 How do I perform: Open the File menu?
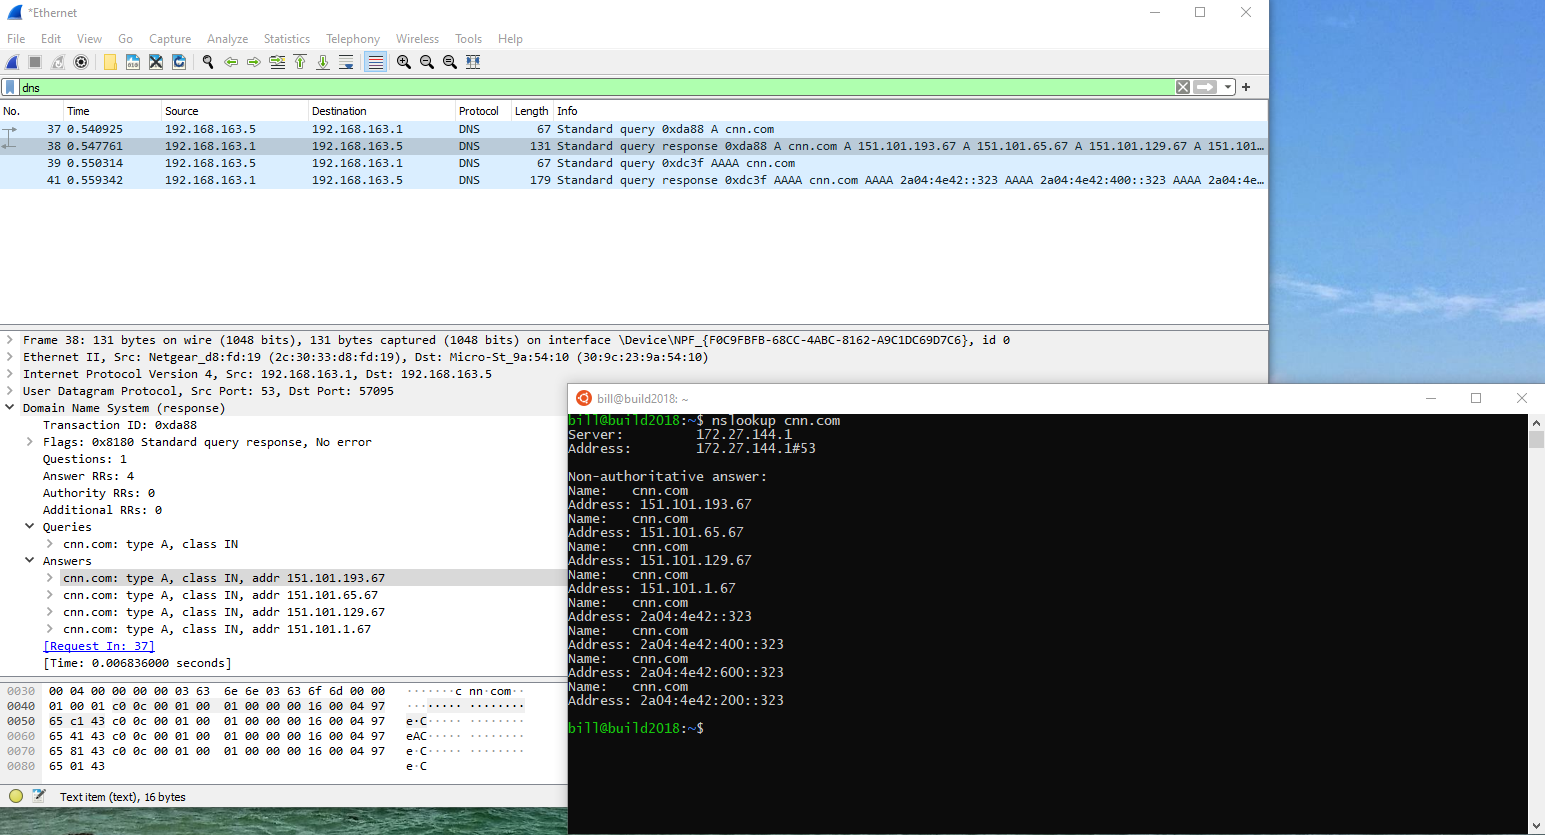tap(16, 39)
